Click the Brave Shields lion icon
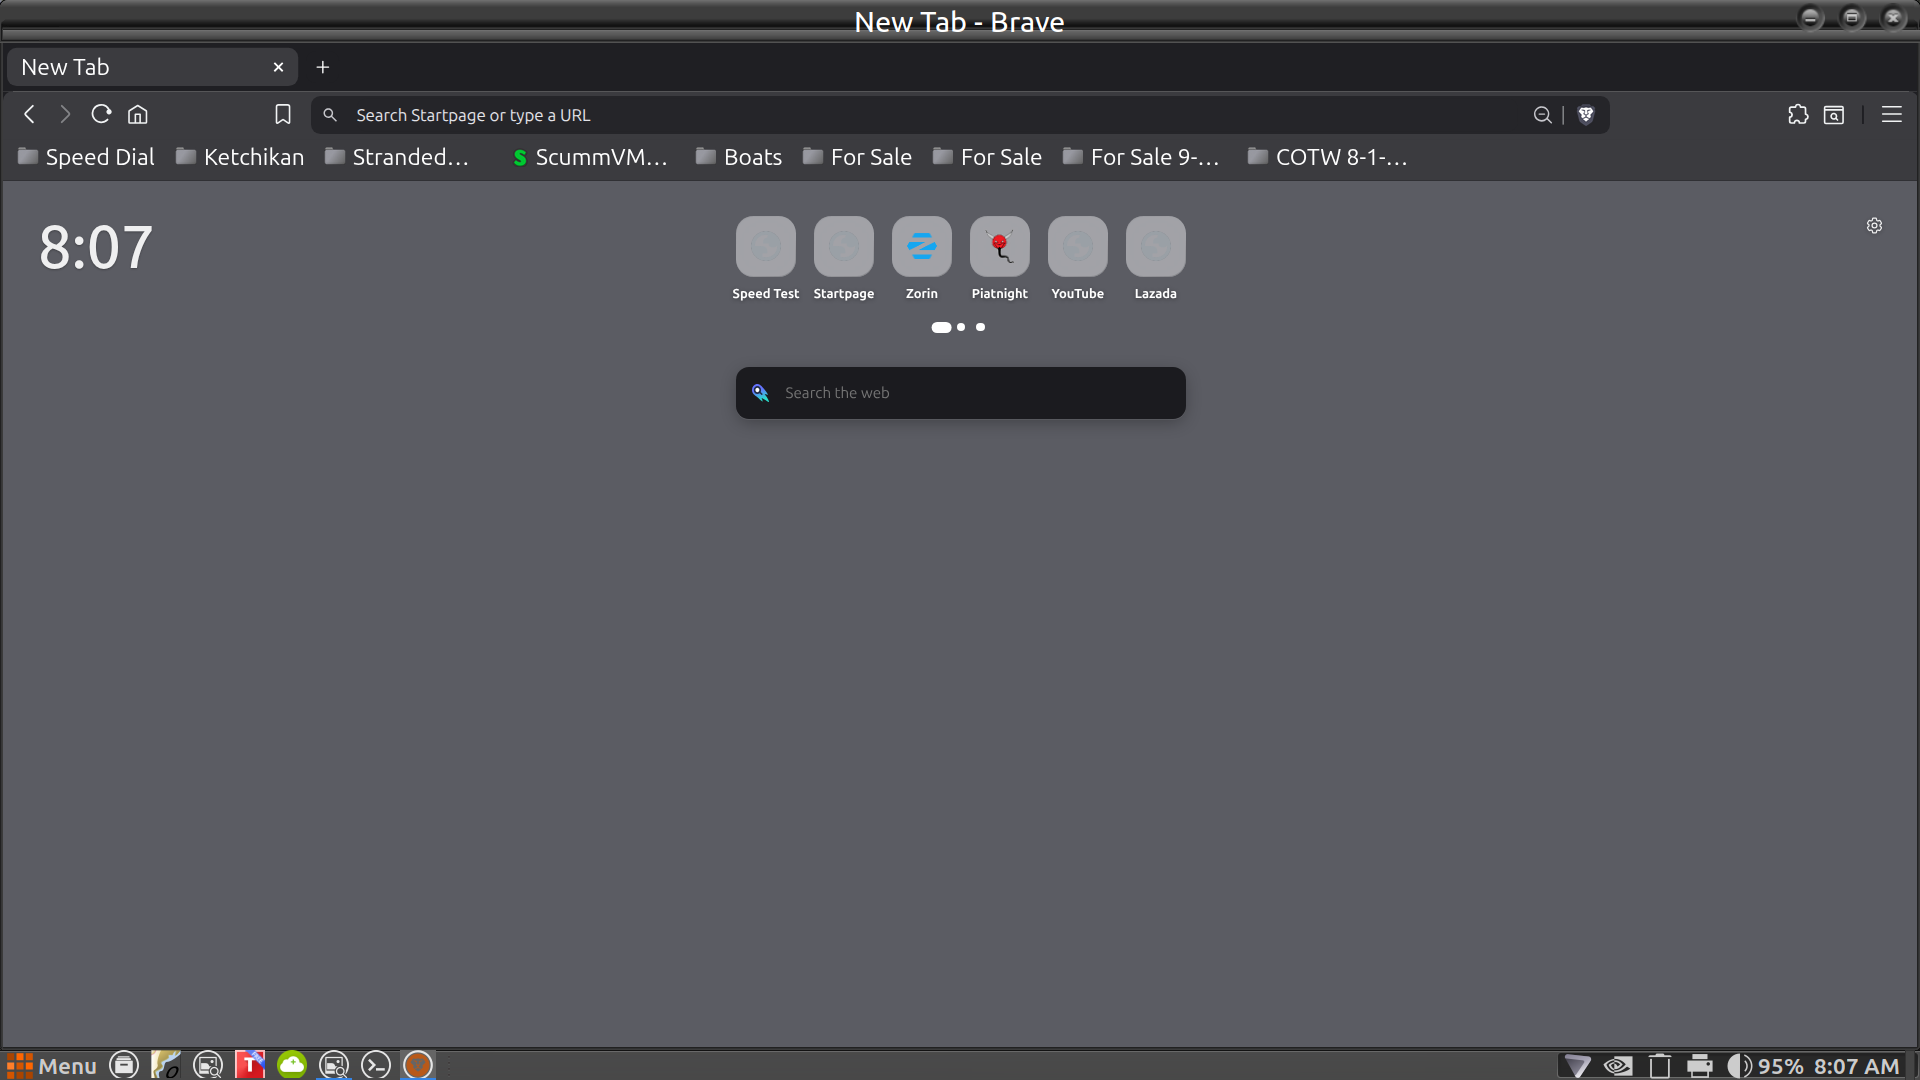The width and height of the screenshot is (1920, 1080). 1586,115
